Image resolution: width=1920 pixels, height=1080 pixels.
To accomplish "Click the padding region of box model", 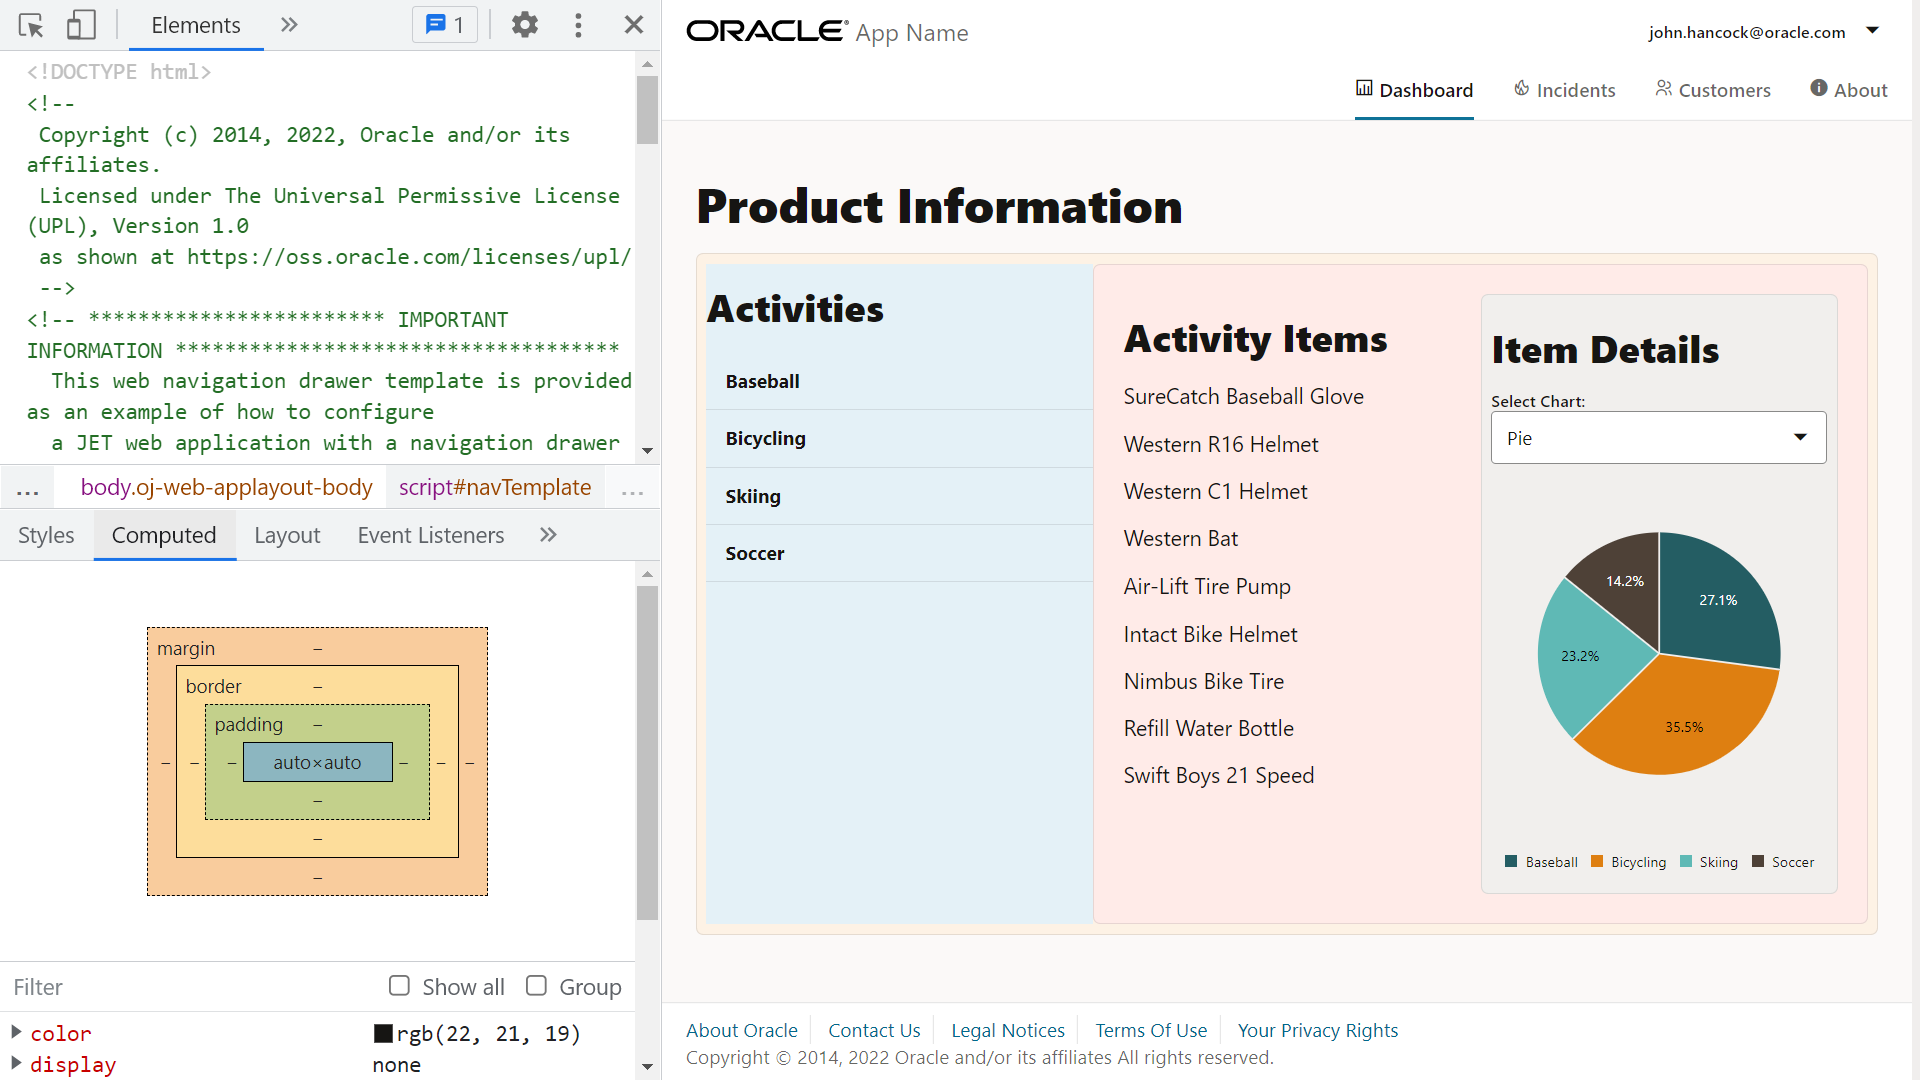I will tap(249, 724).
